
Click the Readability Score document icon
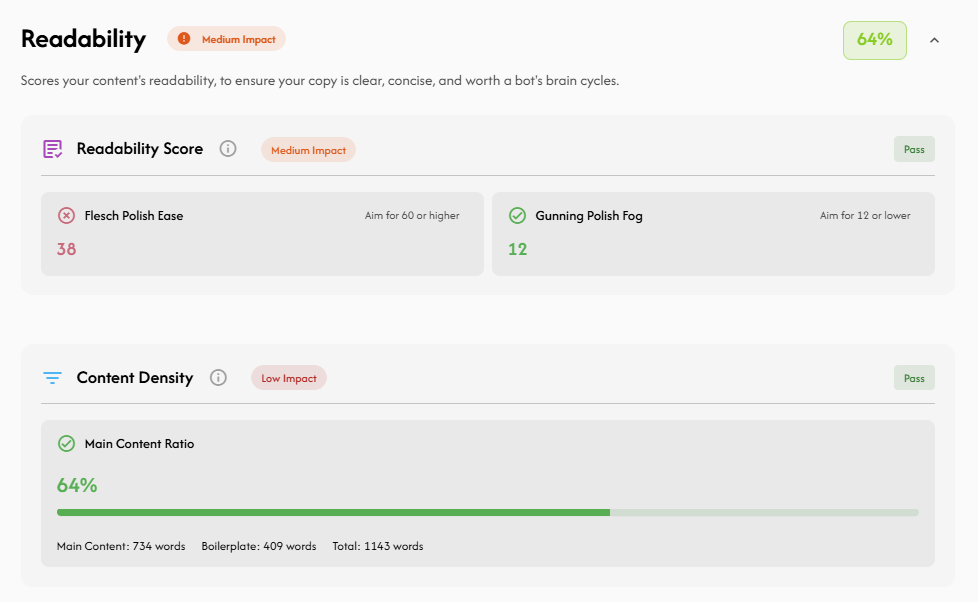tap(52, 149)
